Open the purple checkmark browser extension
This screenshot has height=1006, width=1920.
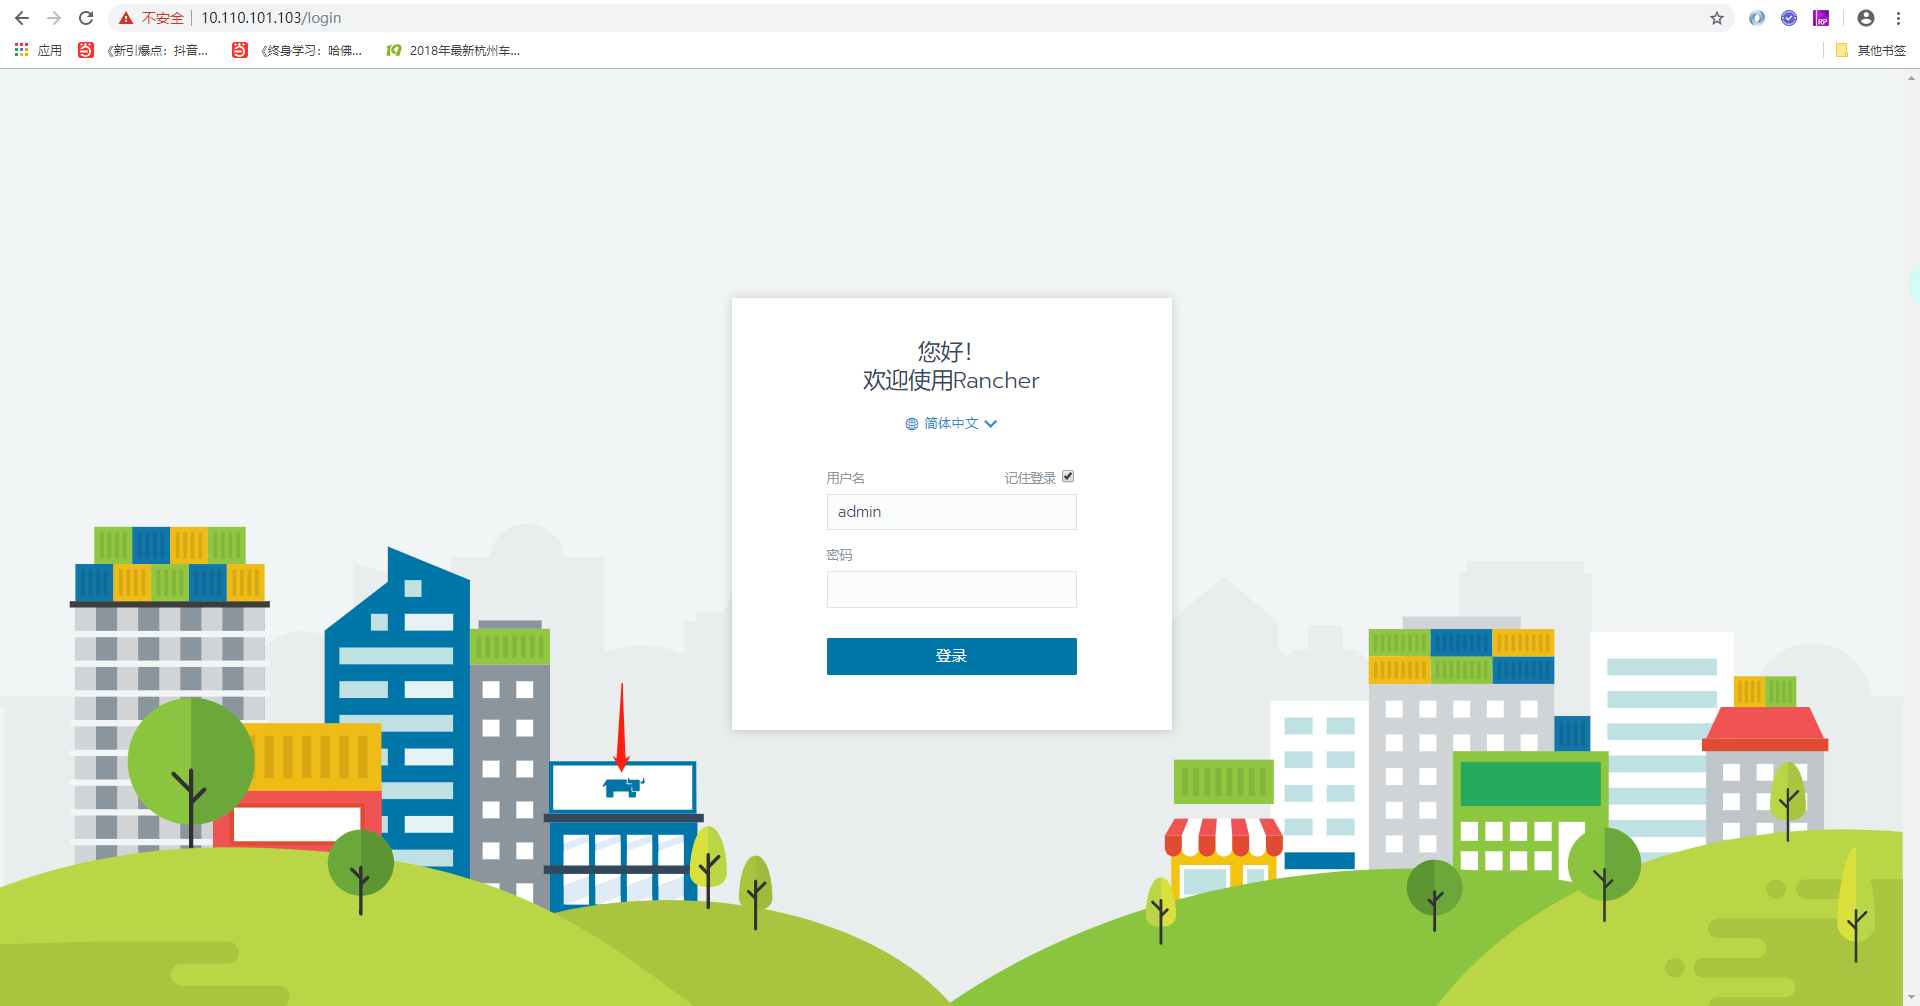point(1789,18)
